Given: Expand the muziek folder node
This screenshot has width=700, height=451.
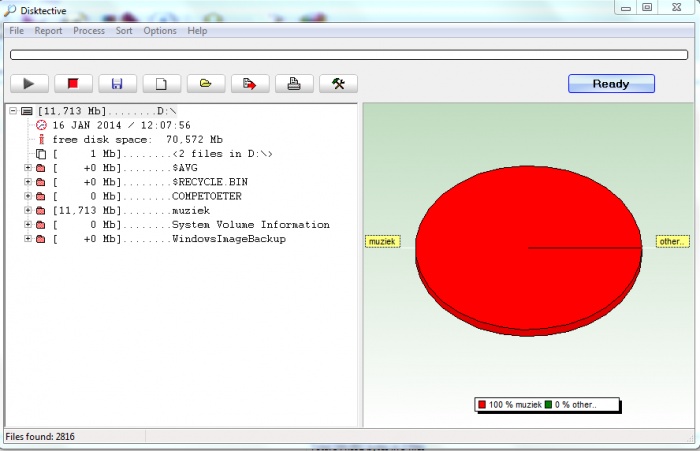Looking at the screenshot, I should pyautogui.click(x=28, y=210).
